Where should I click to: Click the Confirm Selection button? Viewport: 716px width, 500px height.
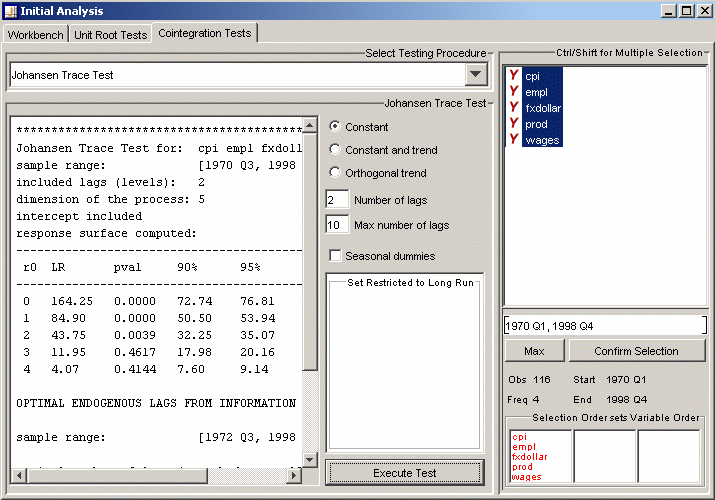point(636,351)
